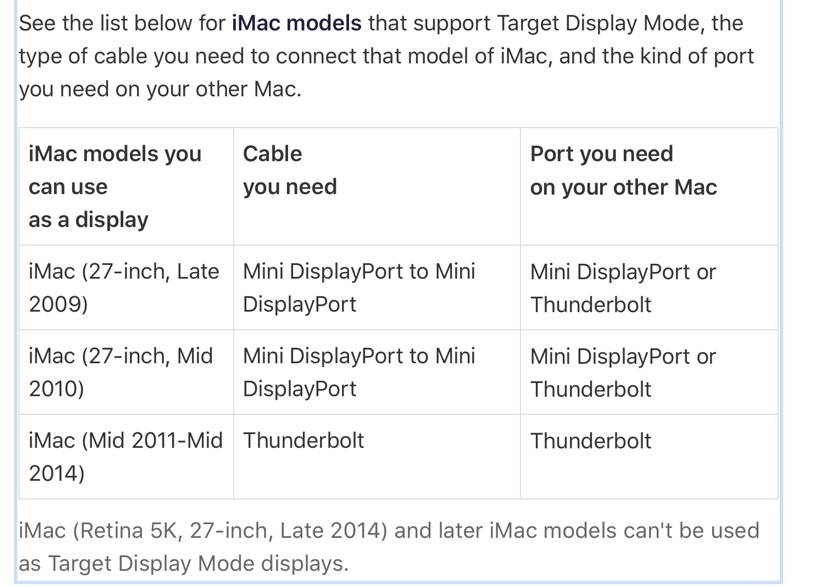The image size is (819, 587).
Task: Click the text "you need on your other Mac."
Action: point(160,89)
